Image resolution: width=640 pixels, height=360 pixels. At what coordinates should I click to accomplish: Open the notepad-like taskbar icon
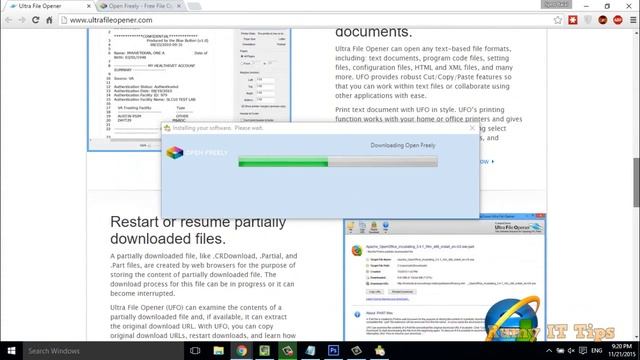310,351
